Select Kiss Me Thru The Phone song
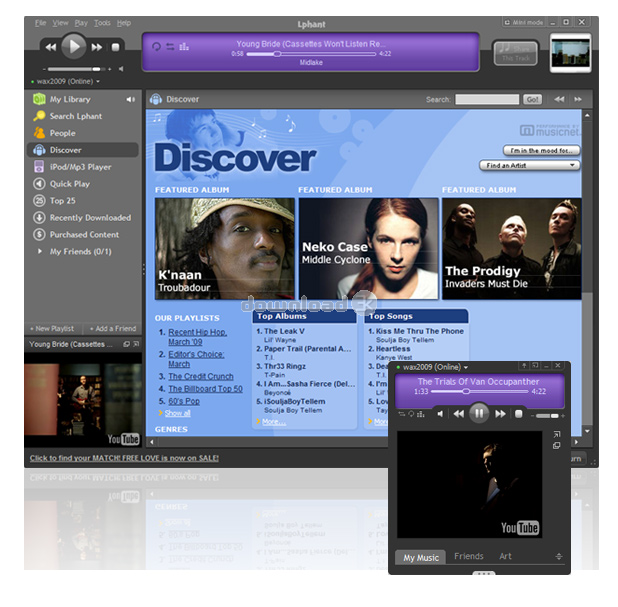Viewport: 618px width, 607px height. (x=420, y=331)
